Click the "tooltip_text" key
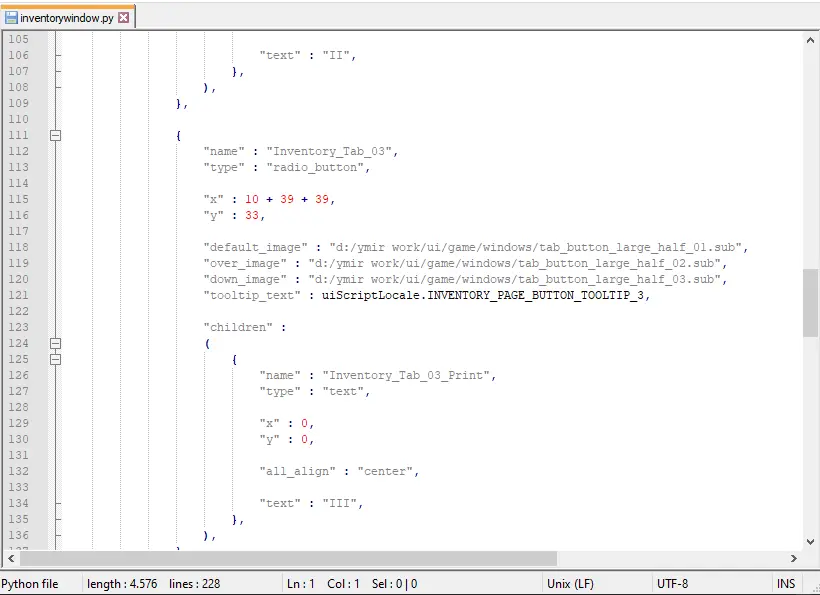 (x=252, y=295)
